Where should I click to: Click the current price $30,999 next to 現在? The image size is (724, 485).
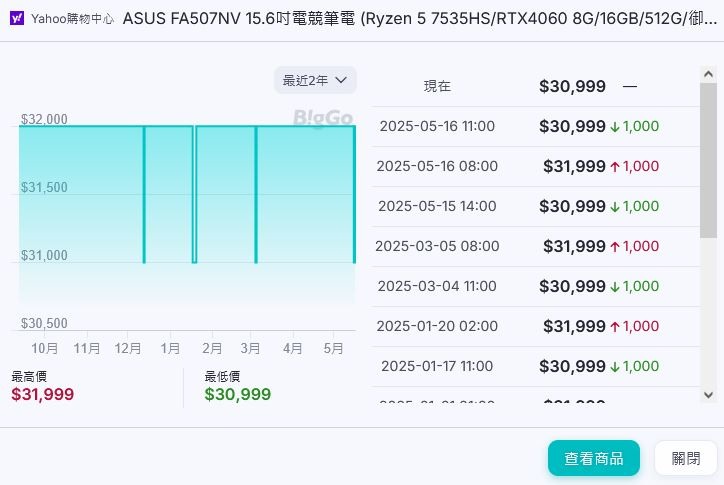[572, 86]
